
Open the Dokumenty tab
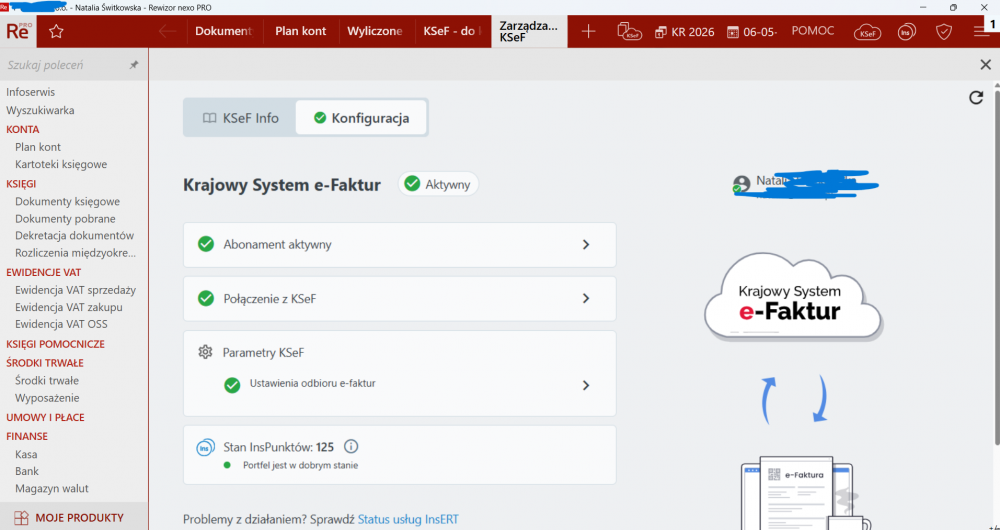point(224,31)
